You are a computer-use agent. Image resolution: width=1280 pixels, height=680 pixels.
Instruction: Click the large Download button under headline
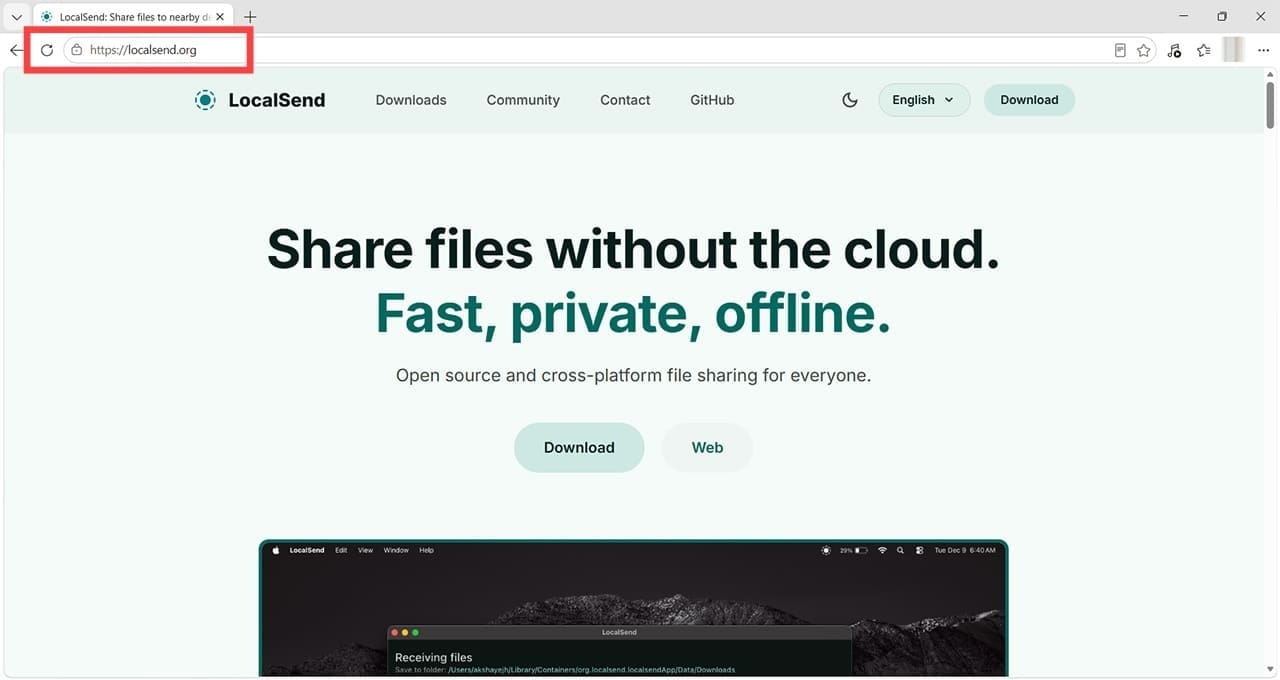[579, 448]
